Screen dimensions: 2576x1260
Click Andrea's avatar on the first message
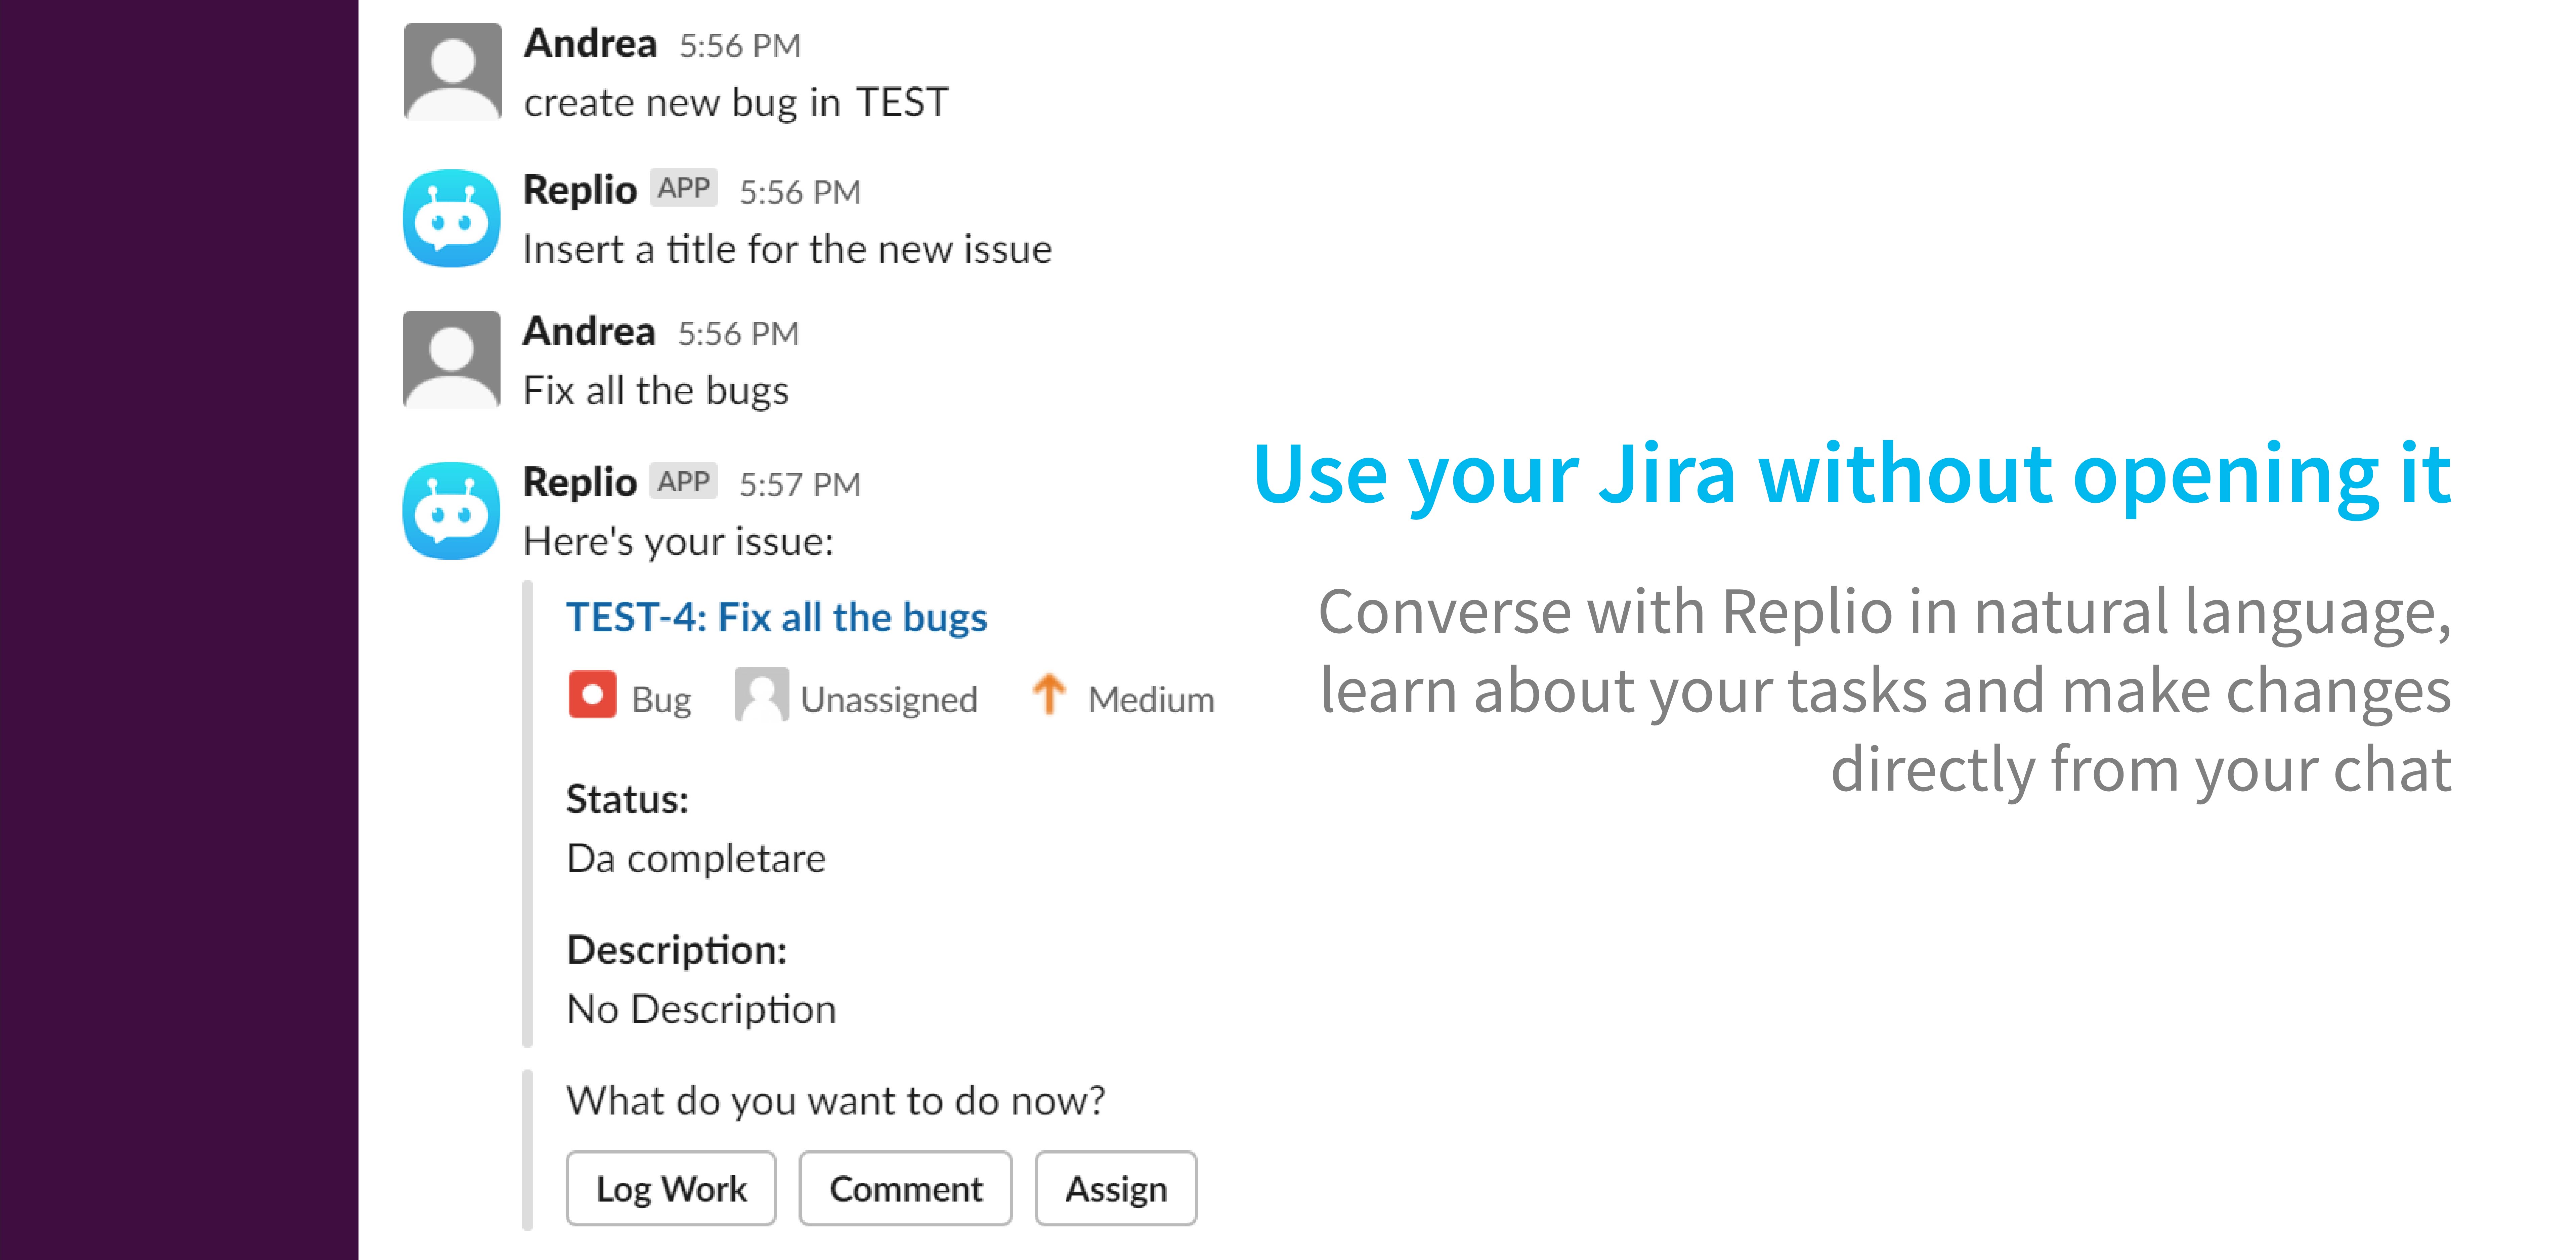452,72
